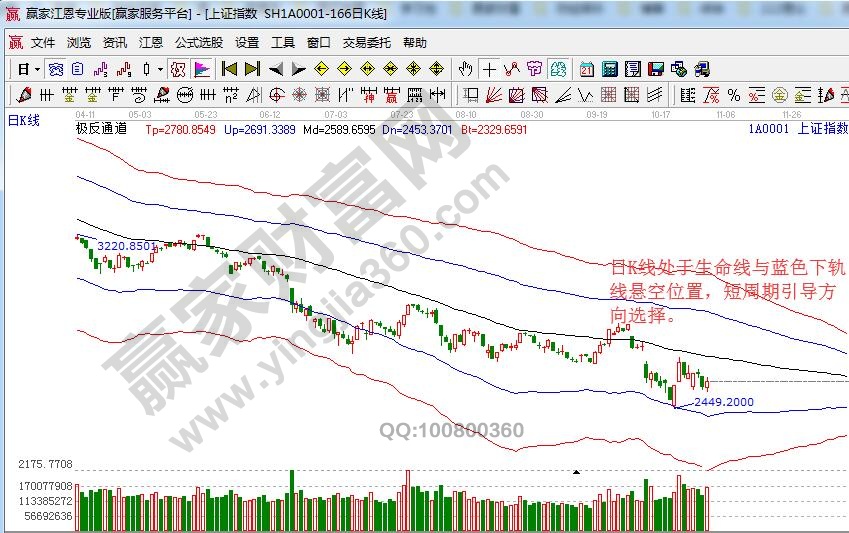
Task: Toggle the color flag chart button
Action: 201,69
